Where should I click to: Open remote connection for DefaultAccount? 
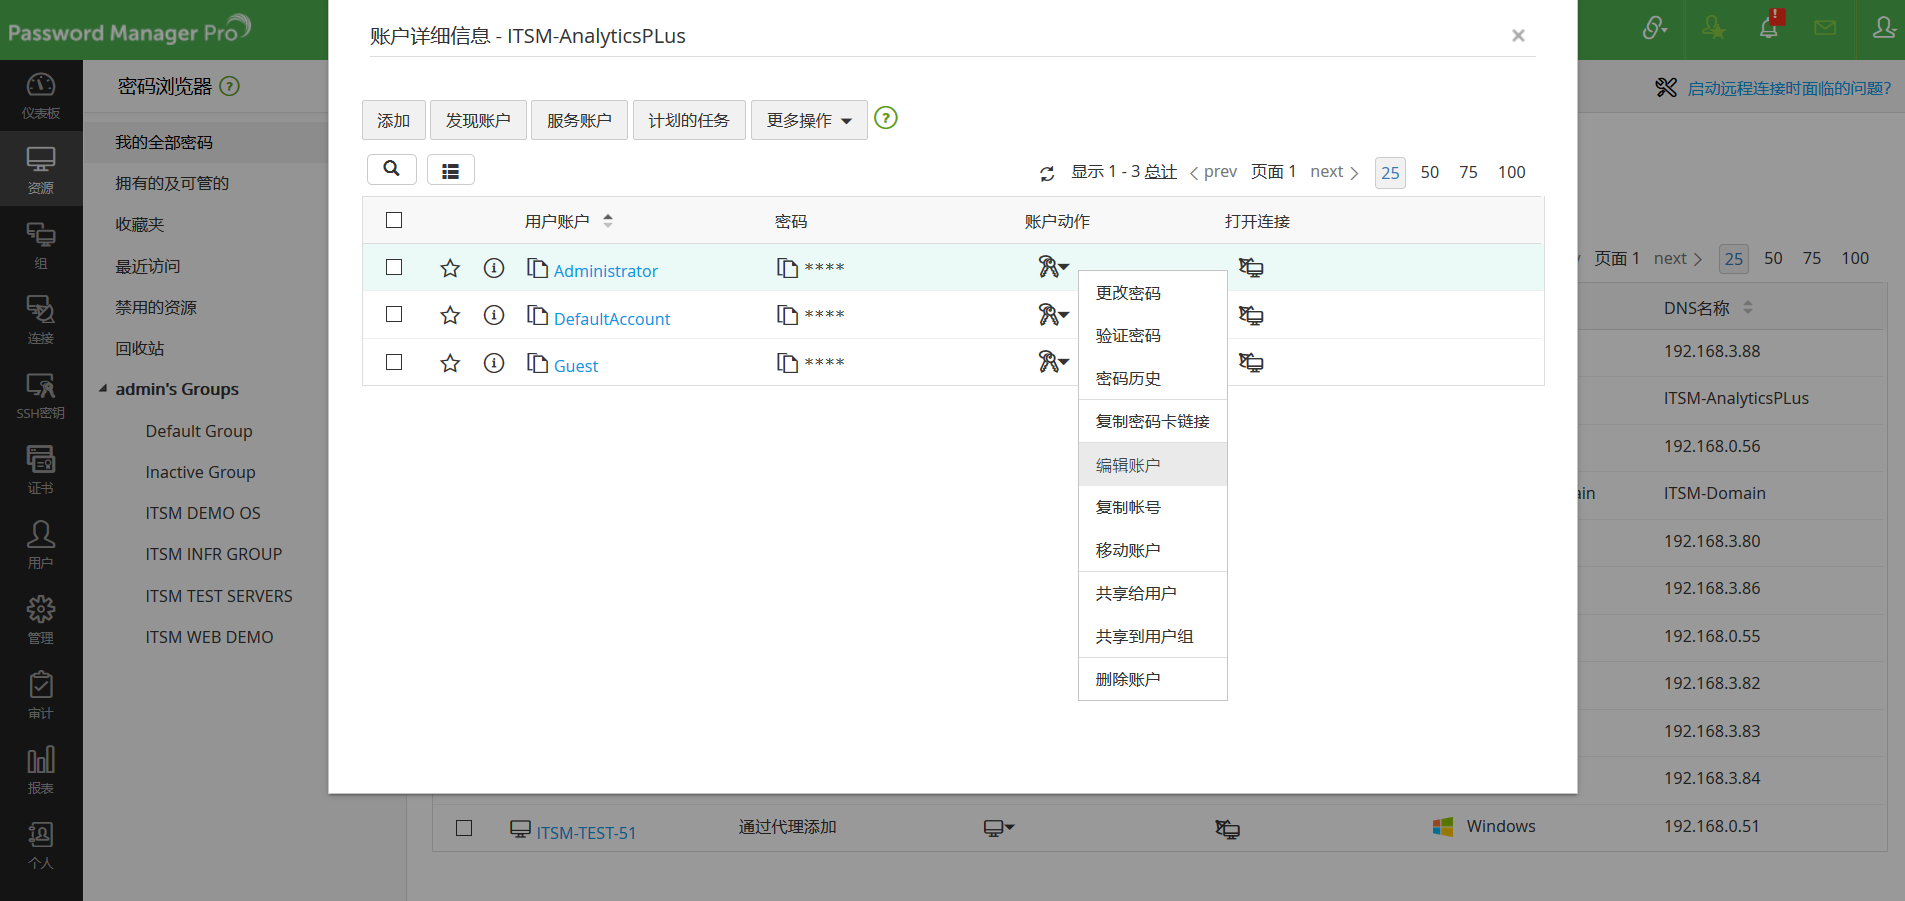(1251, 315)
